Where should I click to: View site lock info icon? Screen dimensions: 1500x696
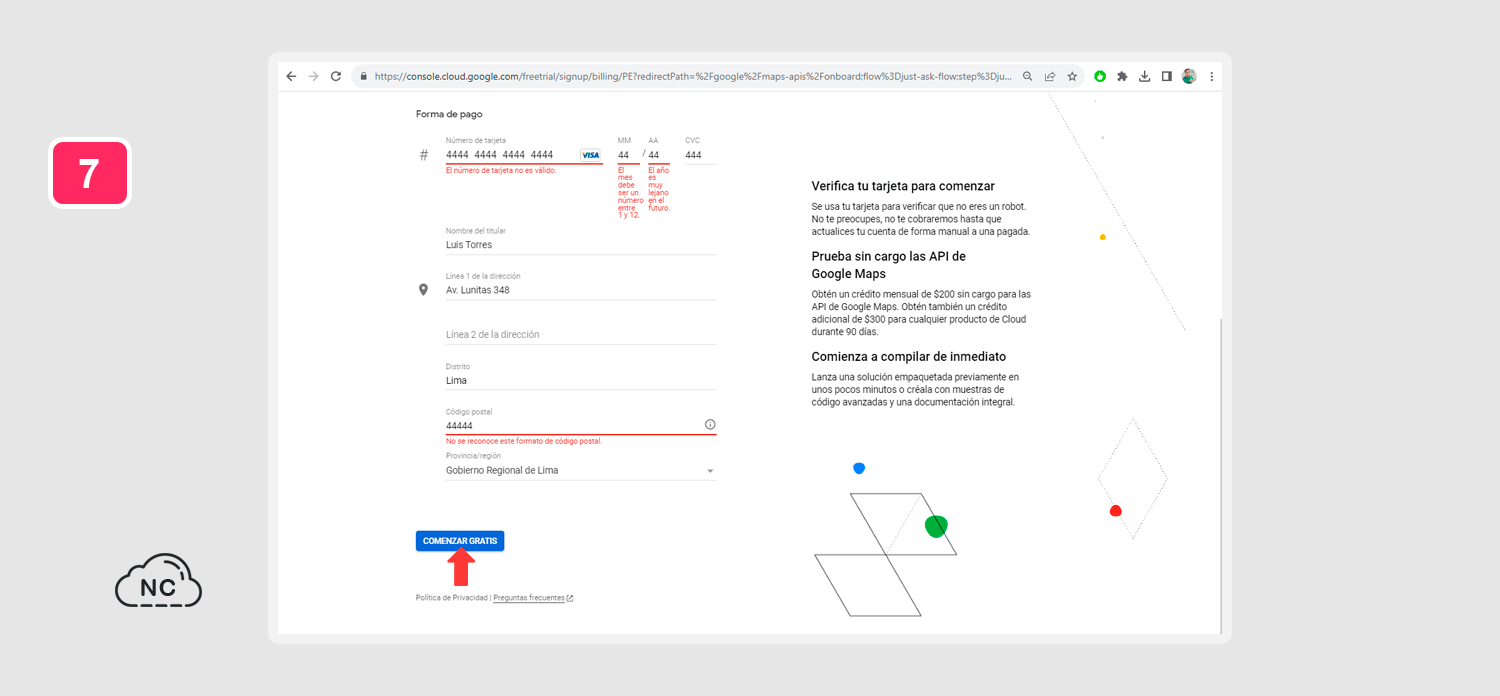coord(364,76)
